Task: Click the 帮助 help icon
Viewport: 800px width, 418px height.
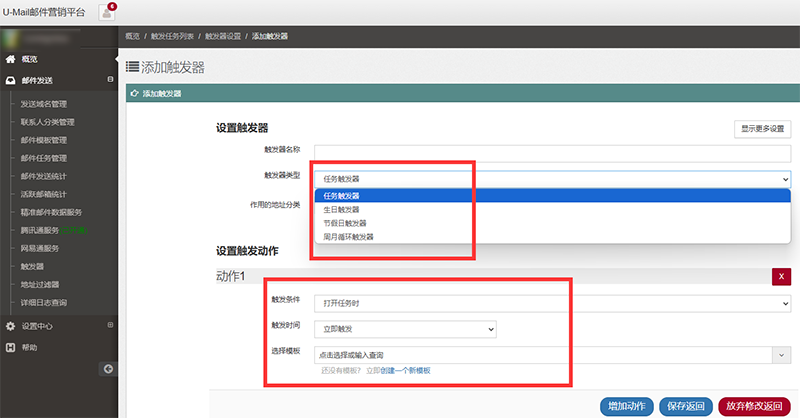Action: (x=11, y=347)
